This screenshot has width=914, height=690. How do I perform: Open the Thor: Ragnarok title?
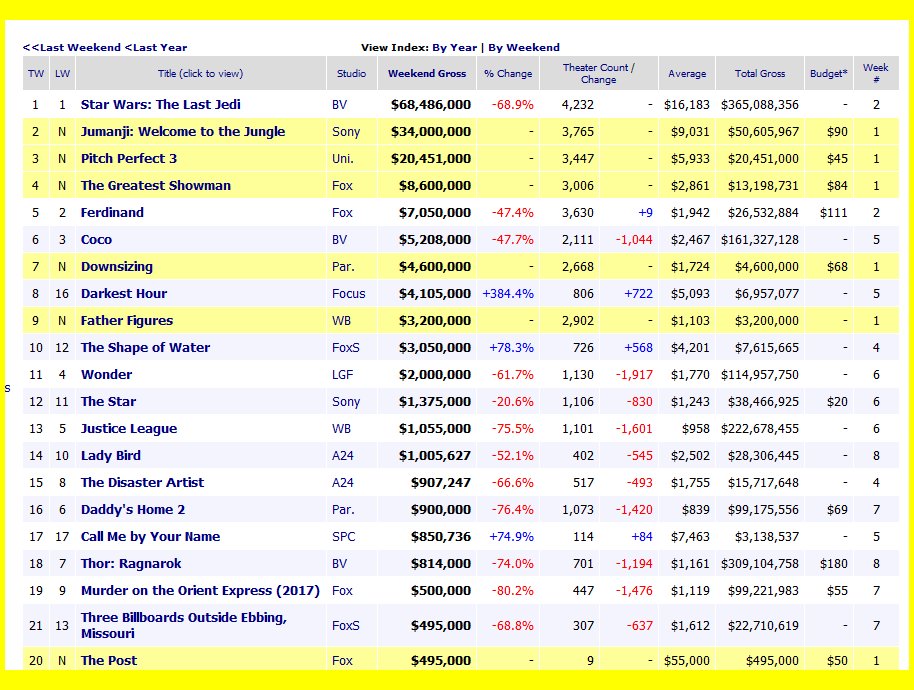click(x=131, y=564)
